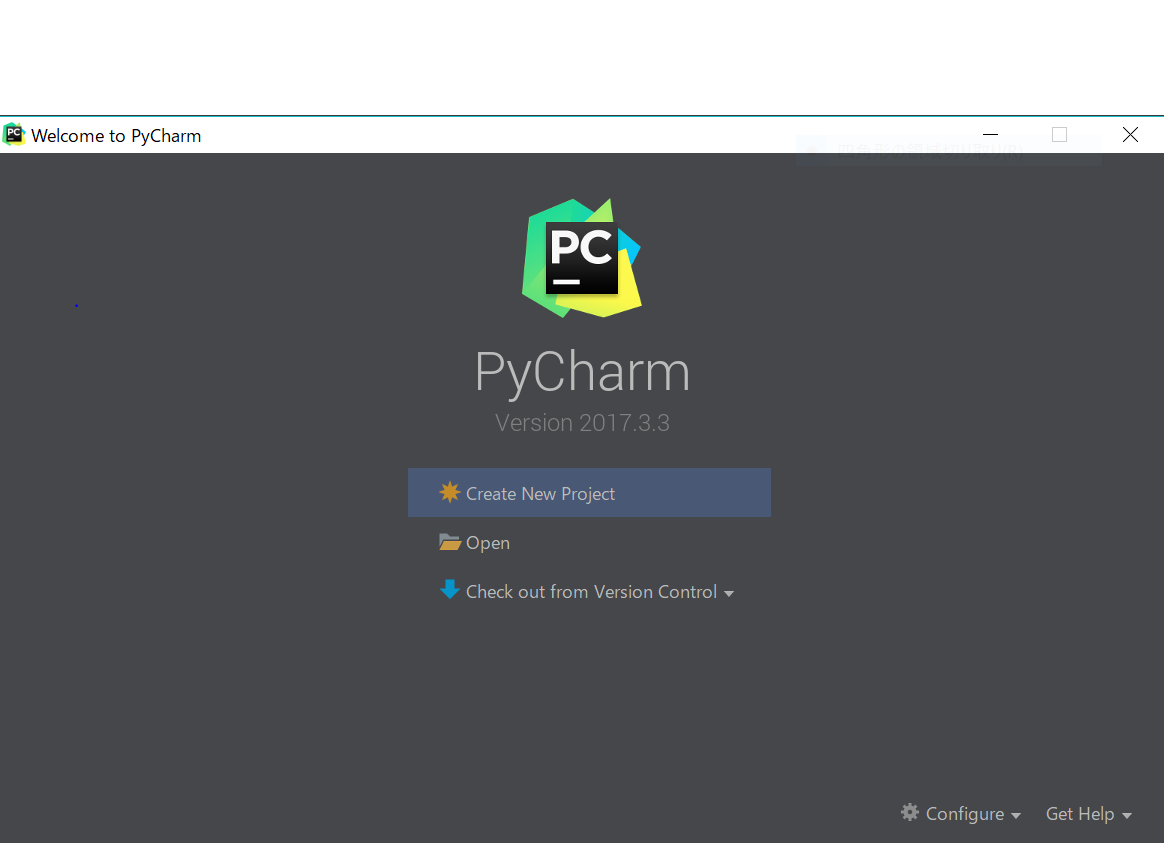Click the large PyCharm title text

(x=582, y=373)
